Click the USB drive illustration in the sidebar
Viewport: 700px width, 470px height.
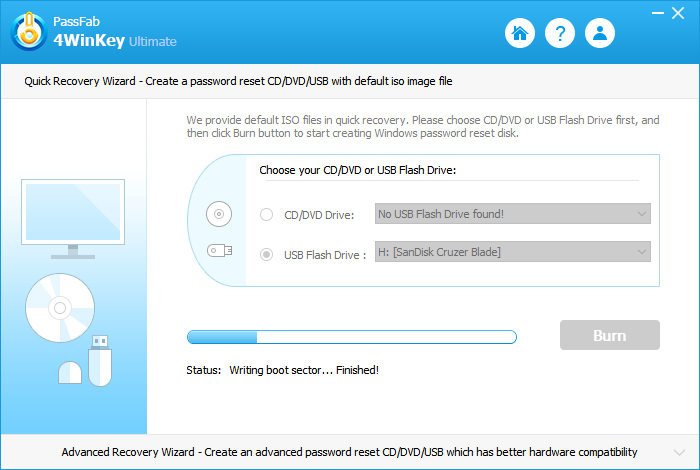click(x=100, y=361)
